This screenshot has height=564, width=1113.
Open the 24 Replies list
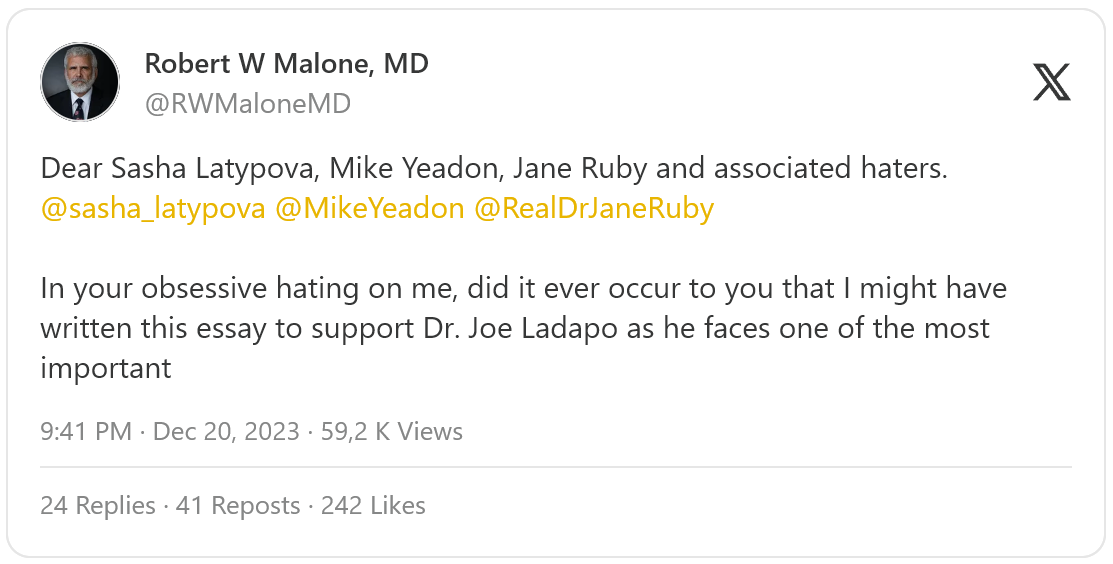(x=98, y=506)
